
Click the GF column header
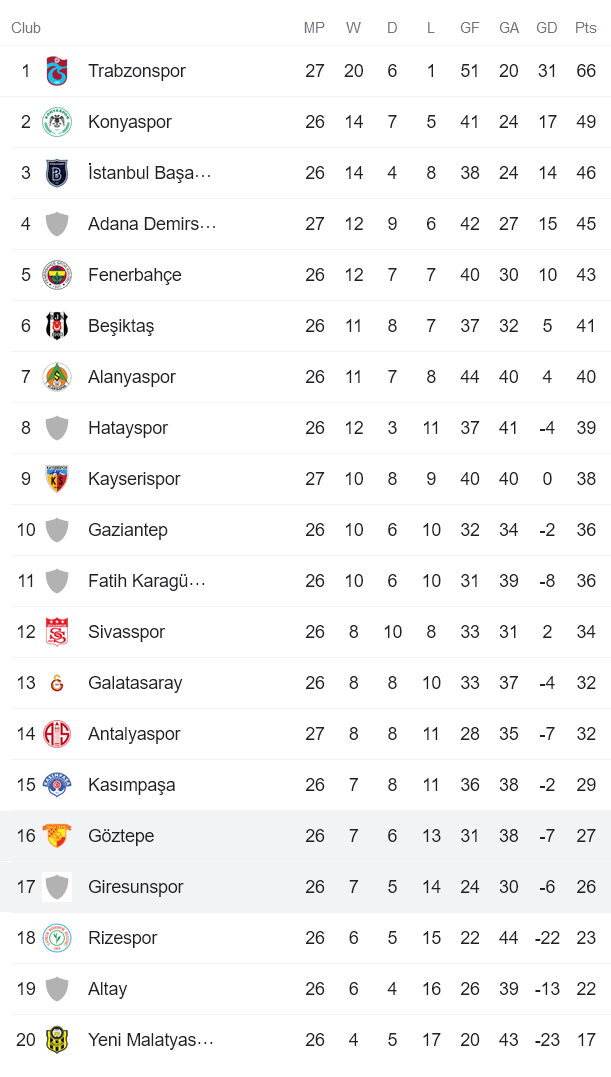pos(470,28)
